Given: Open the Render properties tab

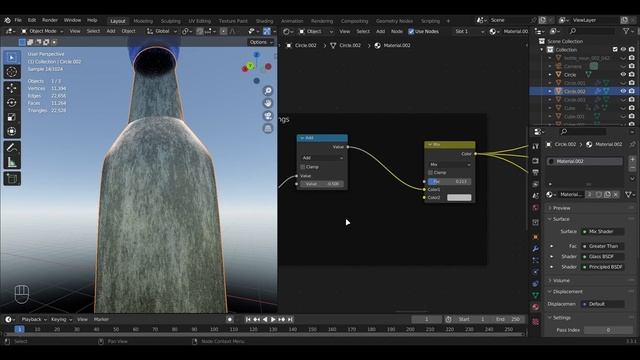Looking at the screenshot, I should (536, 161).
